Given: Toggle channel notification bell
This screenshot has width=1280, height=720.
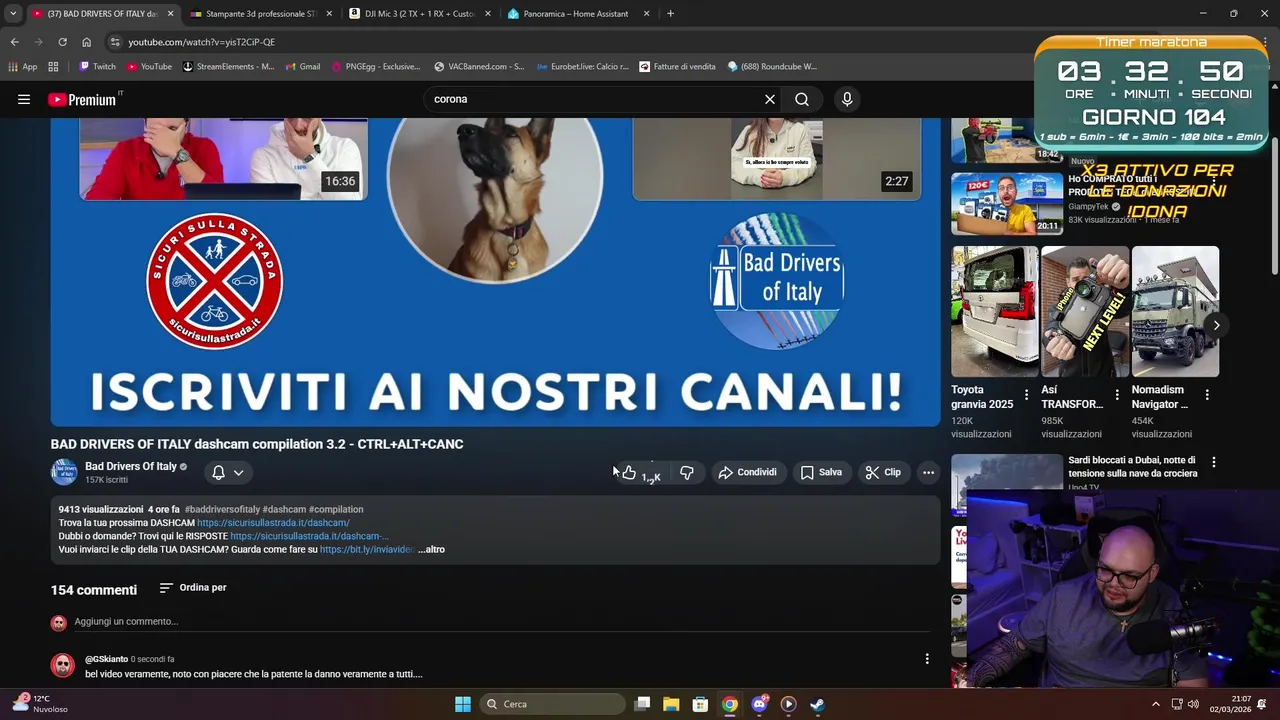Looking at the screenshot, I should click(218, 472).
